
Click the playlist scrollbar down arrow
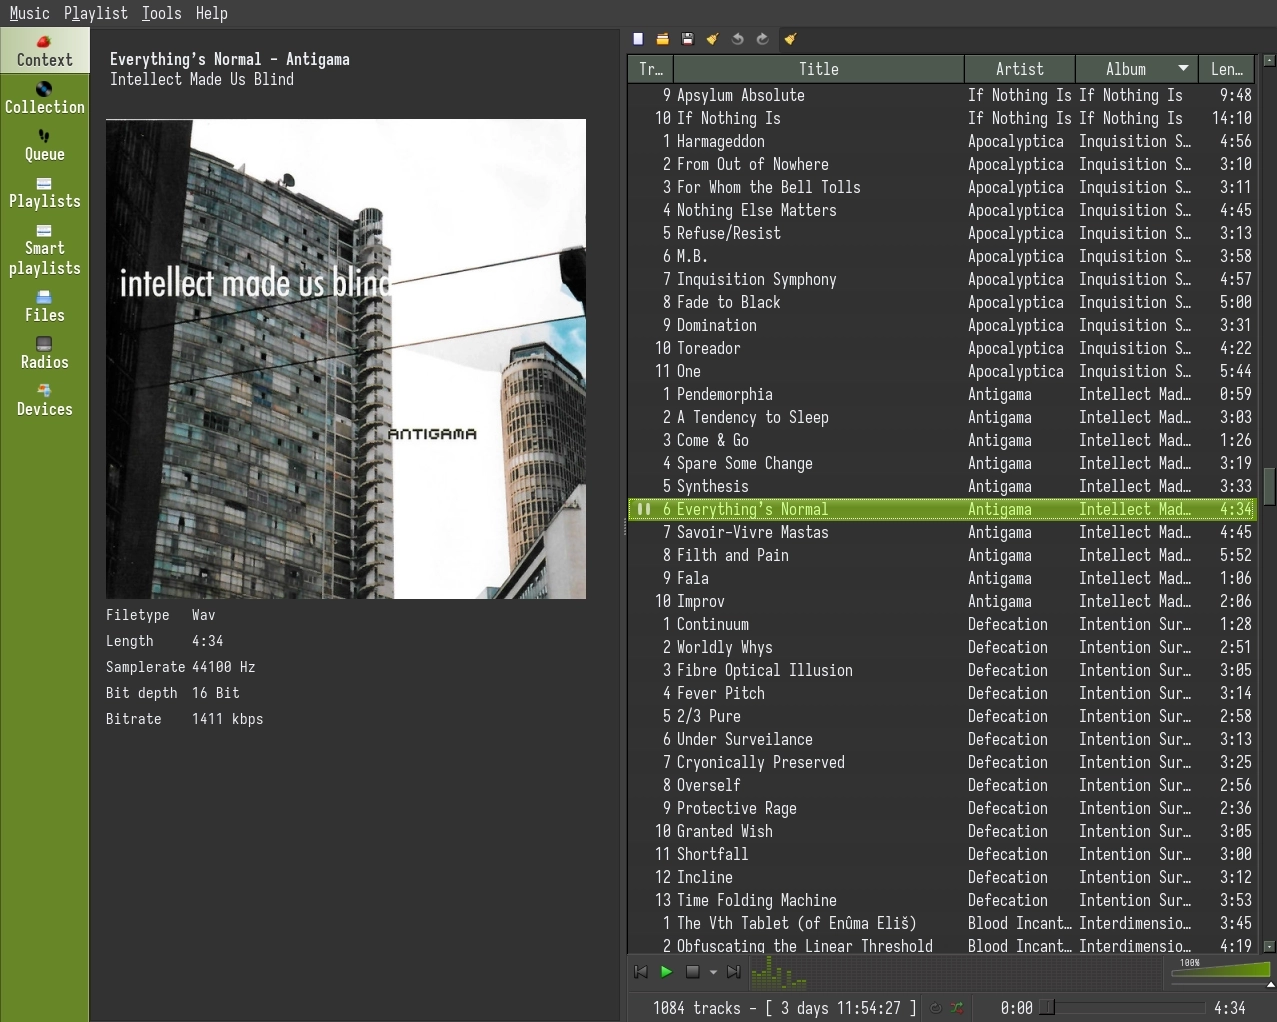(1269, 946)
